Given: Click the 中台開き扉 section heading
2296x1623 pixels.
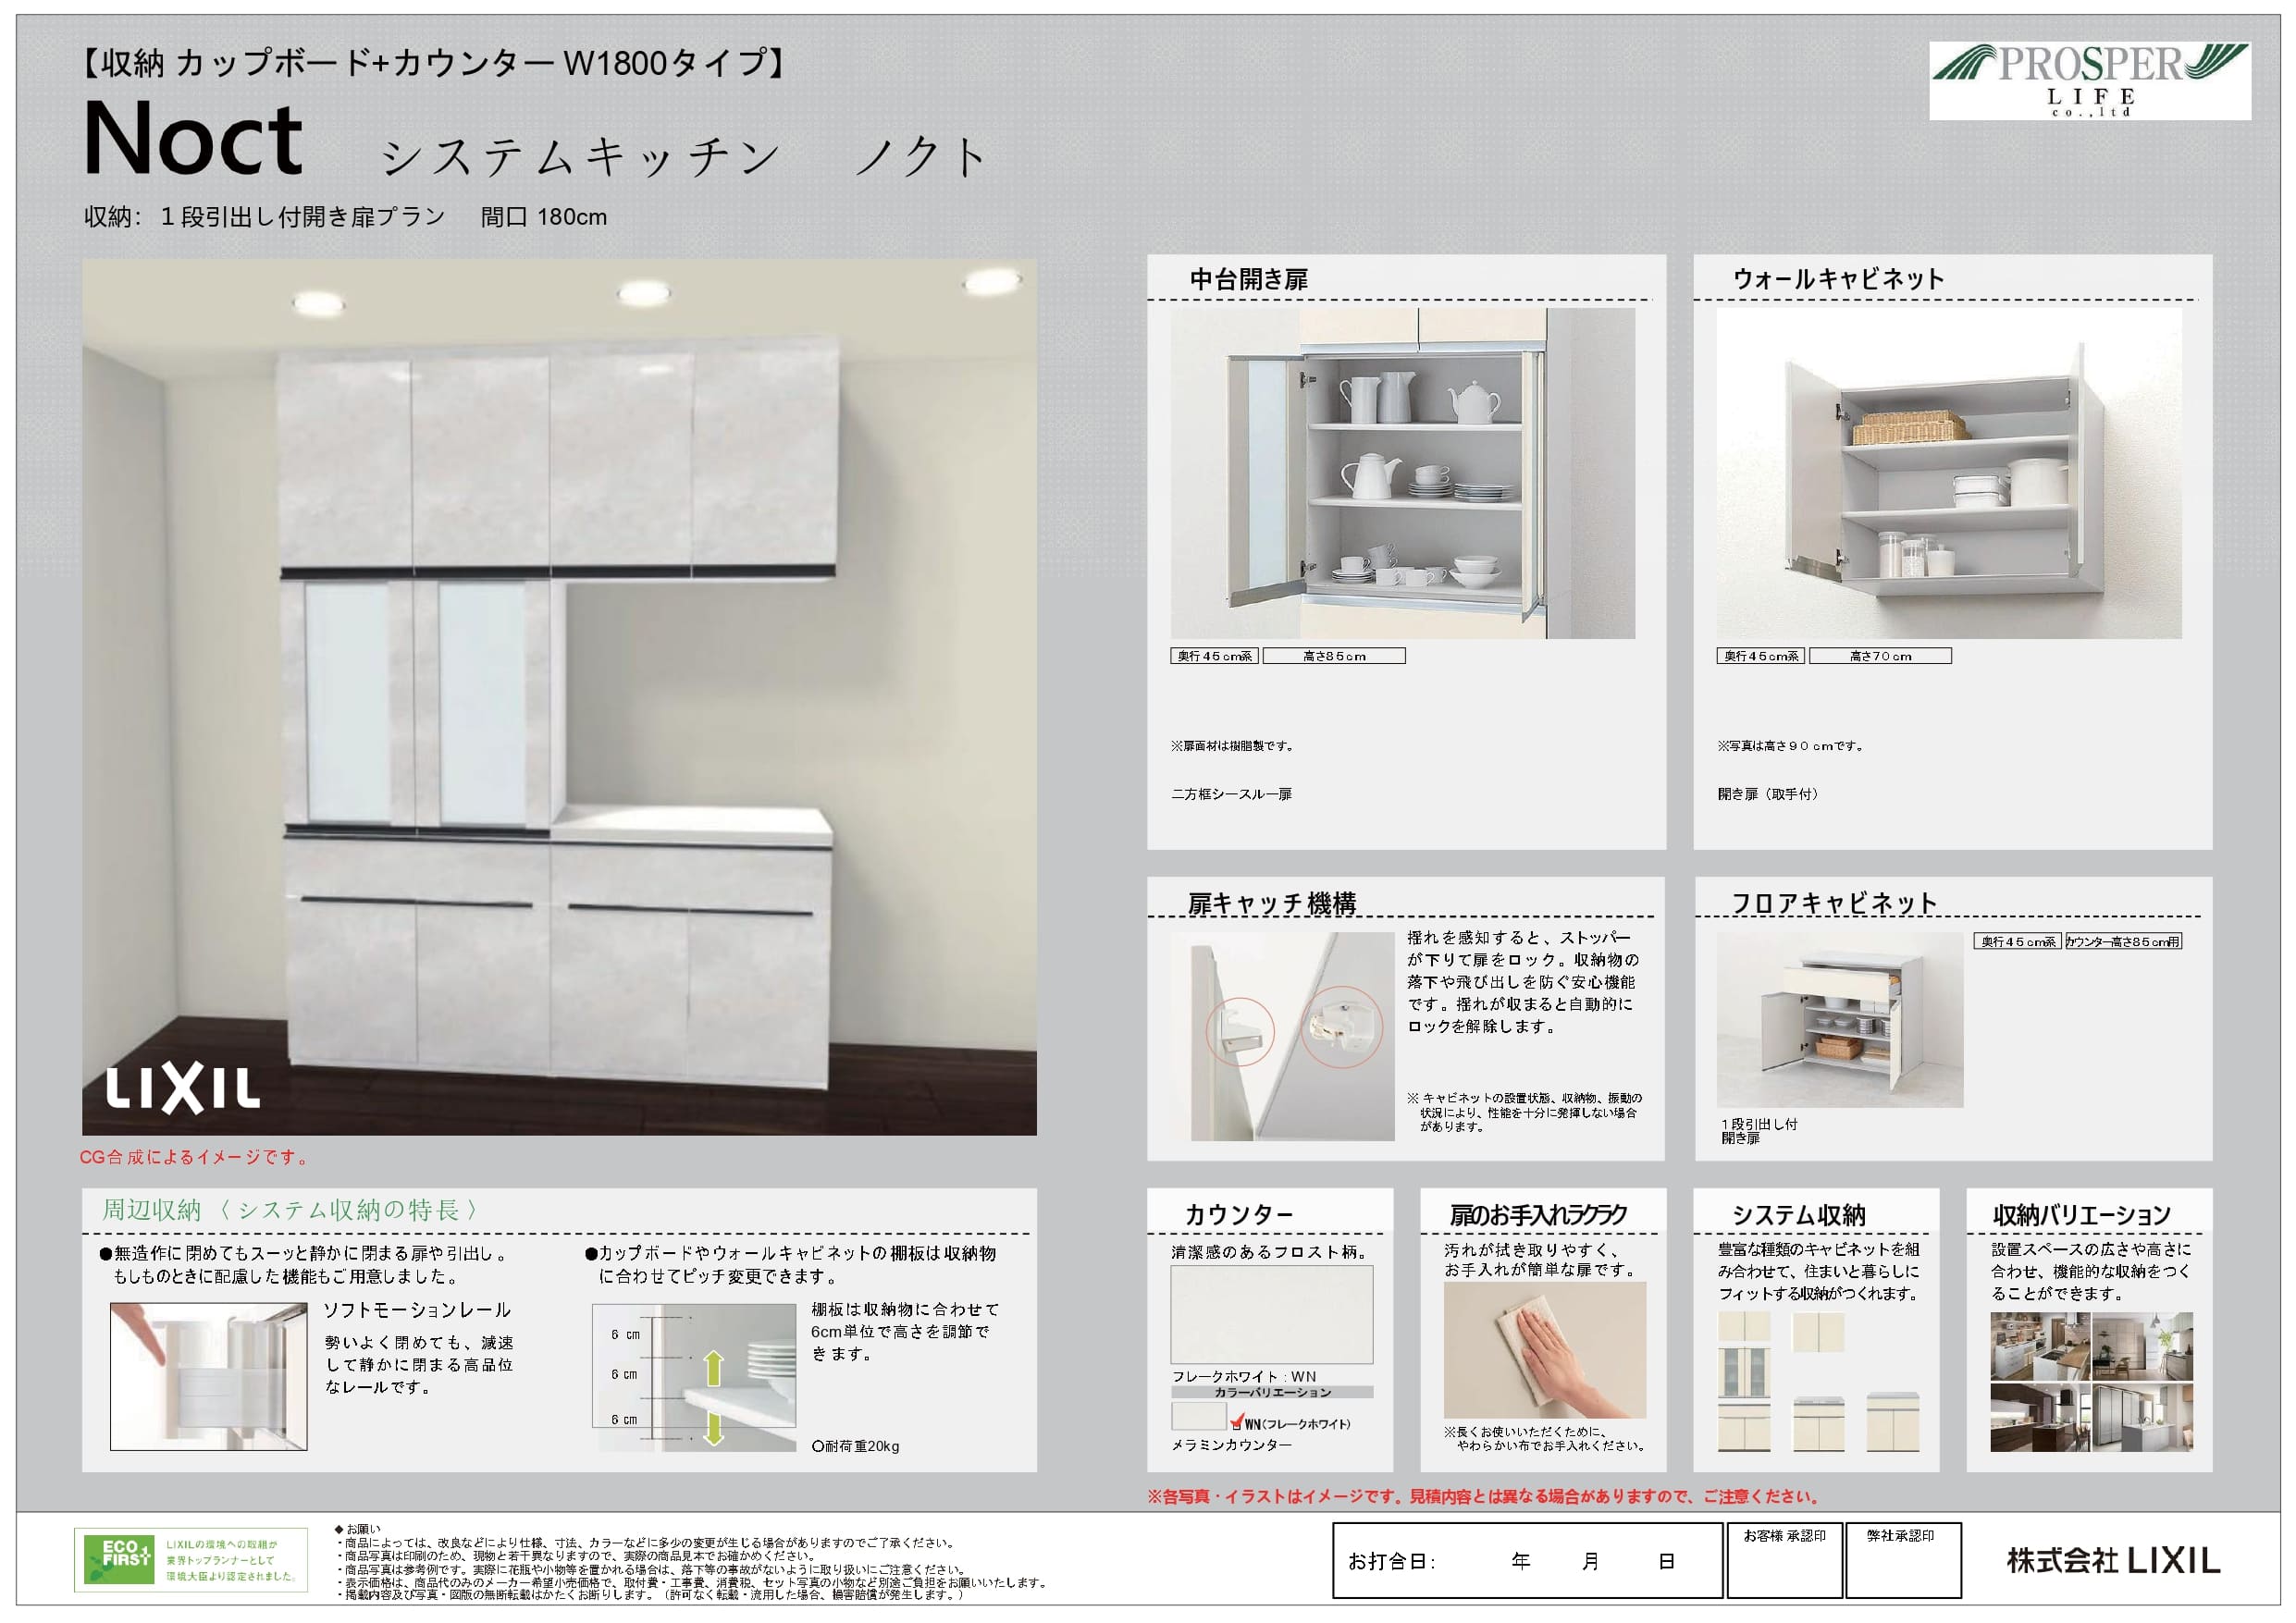Looking at the screenshot, I should [1248, 279].
